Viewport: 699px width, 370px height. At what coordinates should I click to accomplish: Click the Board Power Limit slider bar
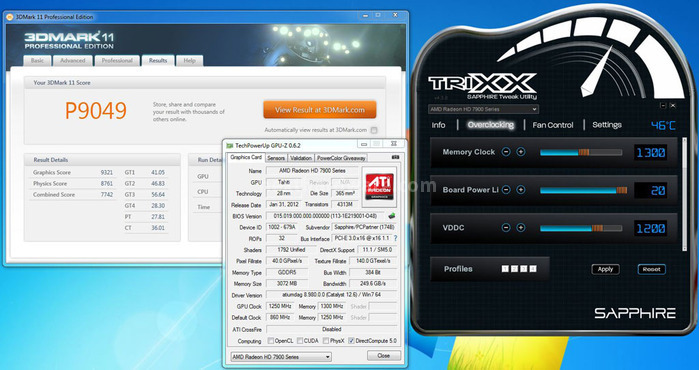pos(584,190)
